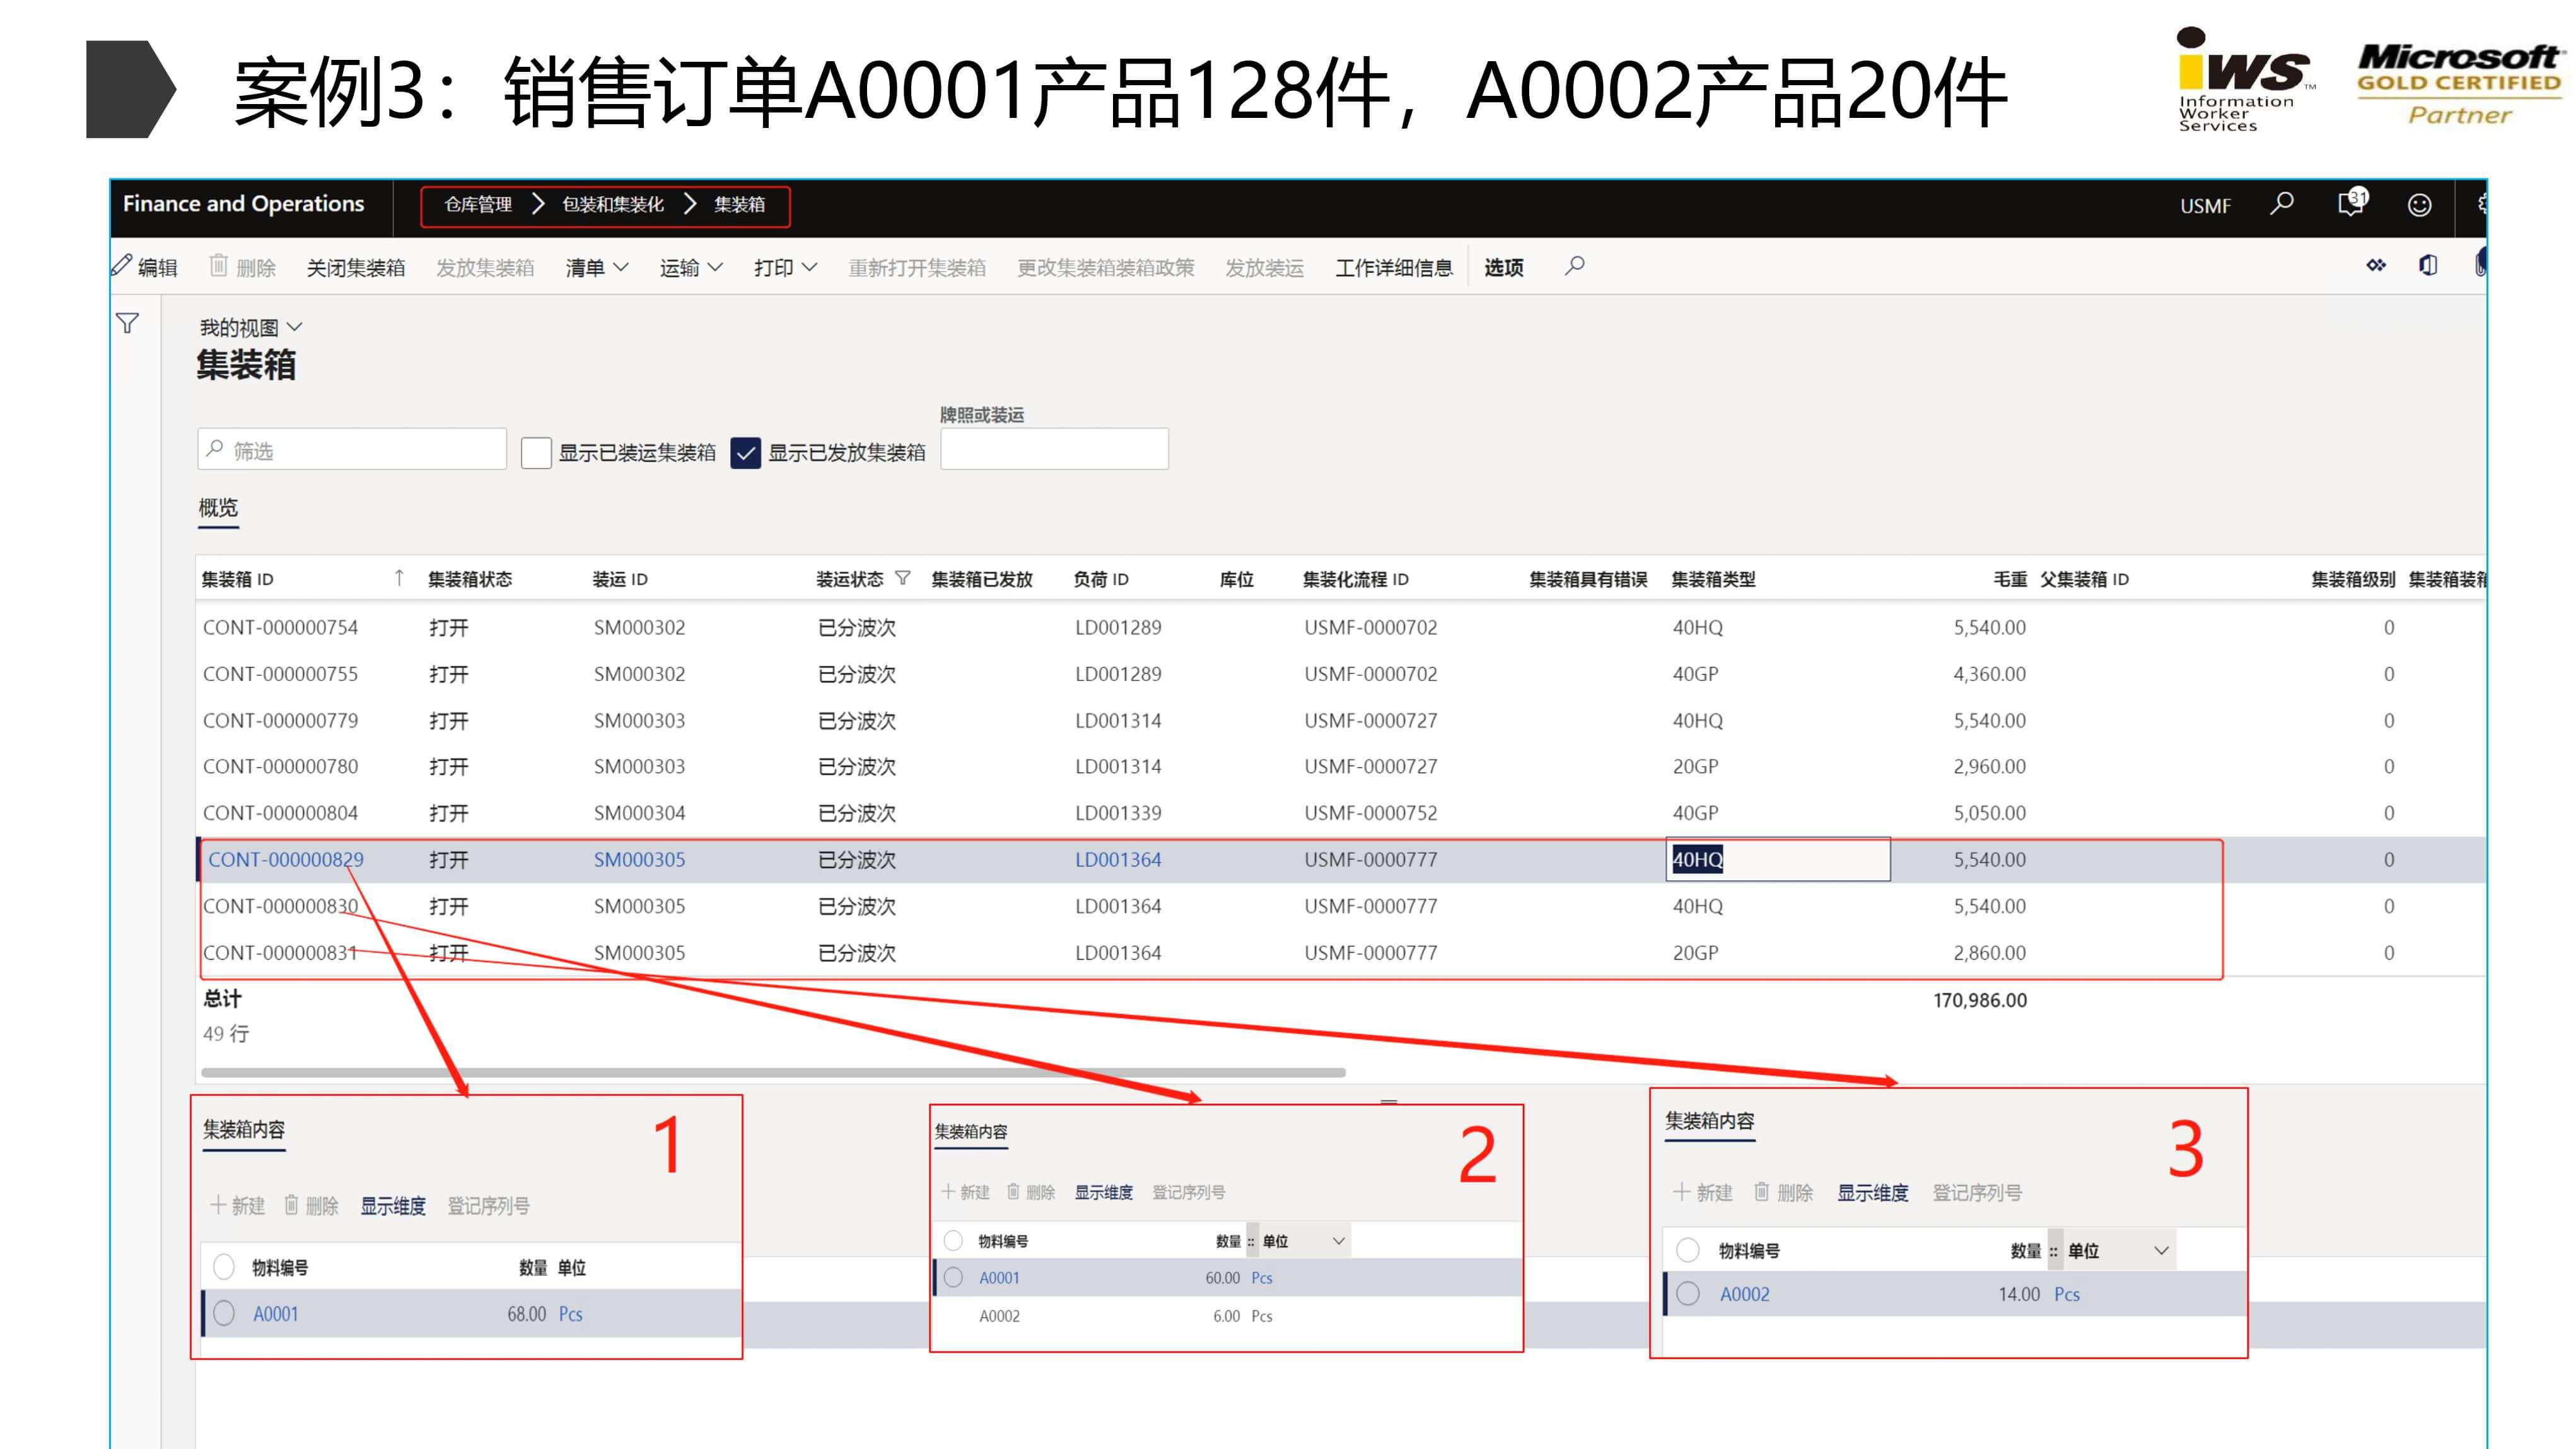Open the CONT-000000829 link

286,859
